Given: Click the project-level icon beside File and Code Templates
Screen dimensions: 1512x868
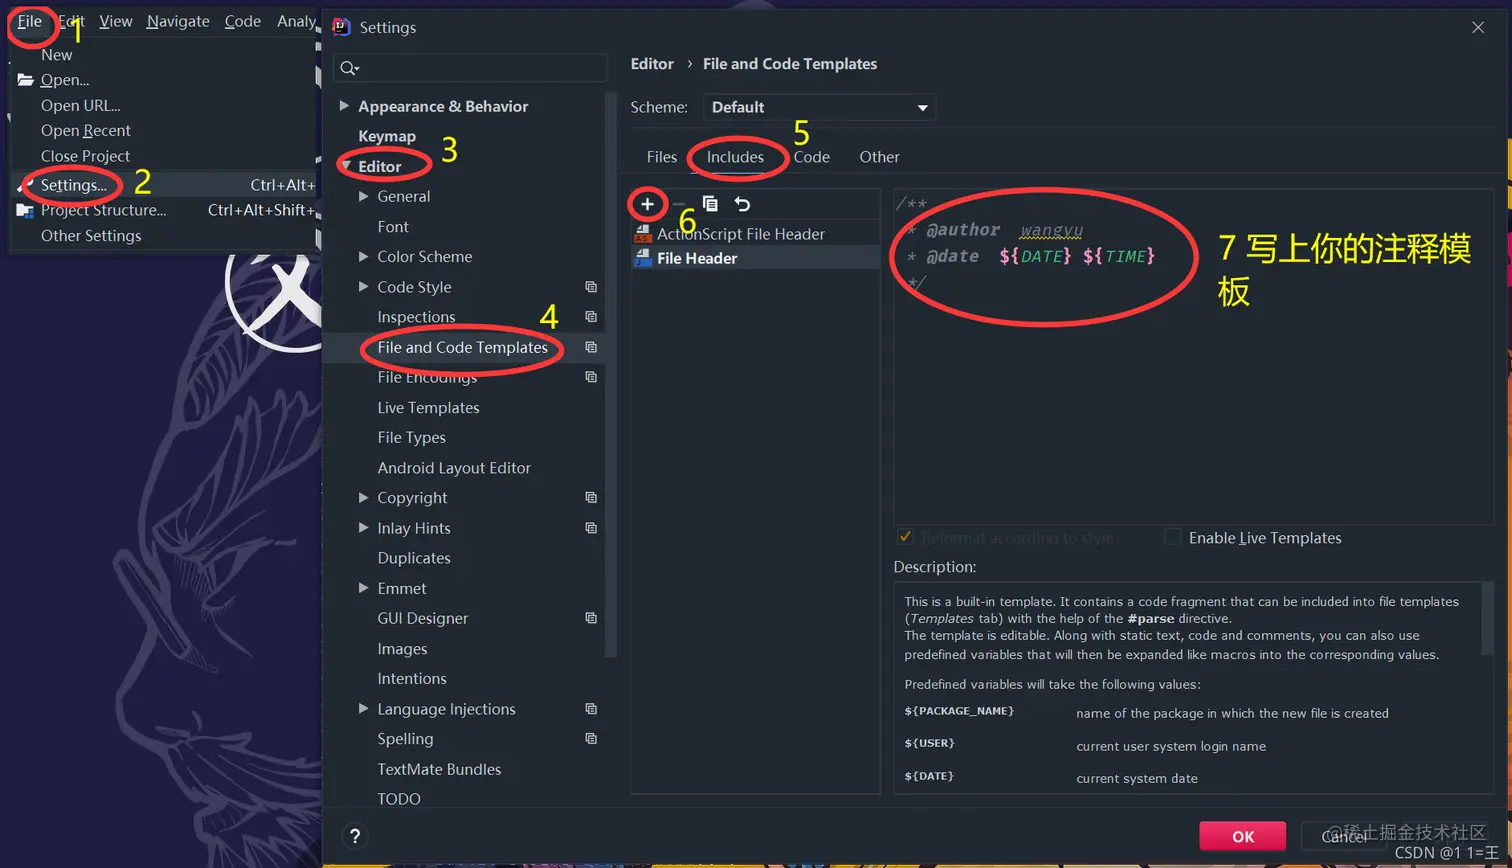Looking at the screenshot, I should pos(591,347).
